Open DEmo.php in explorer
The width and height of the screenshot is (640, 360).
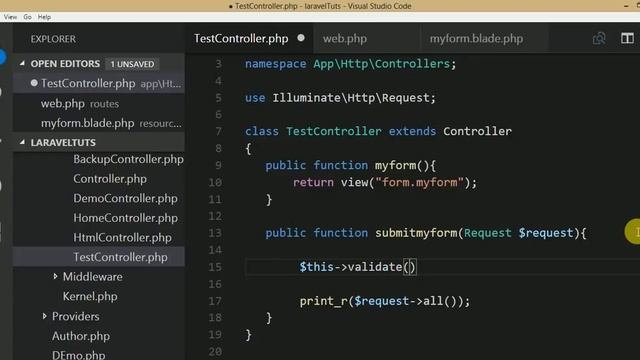pos(78,355)
